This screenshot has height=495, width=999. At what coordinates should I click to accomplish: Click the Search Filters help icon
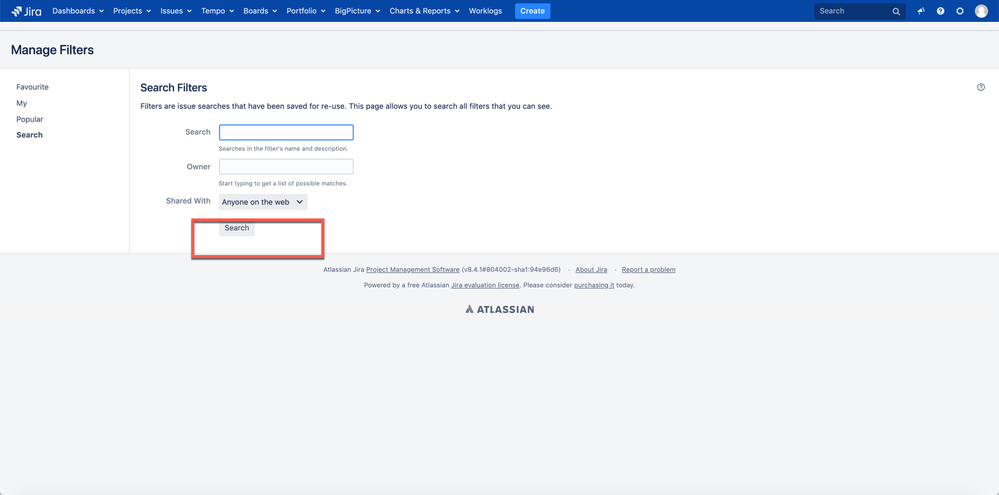tap(981, 87)
